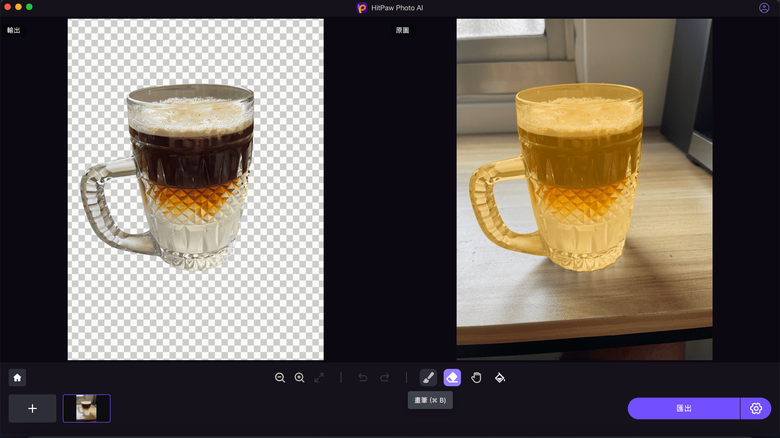
Task: Undo the last edit
Action: tap(363, 378)
